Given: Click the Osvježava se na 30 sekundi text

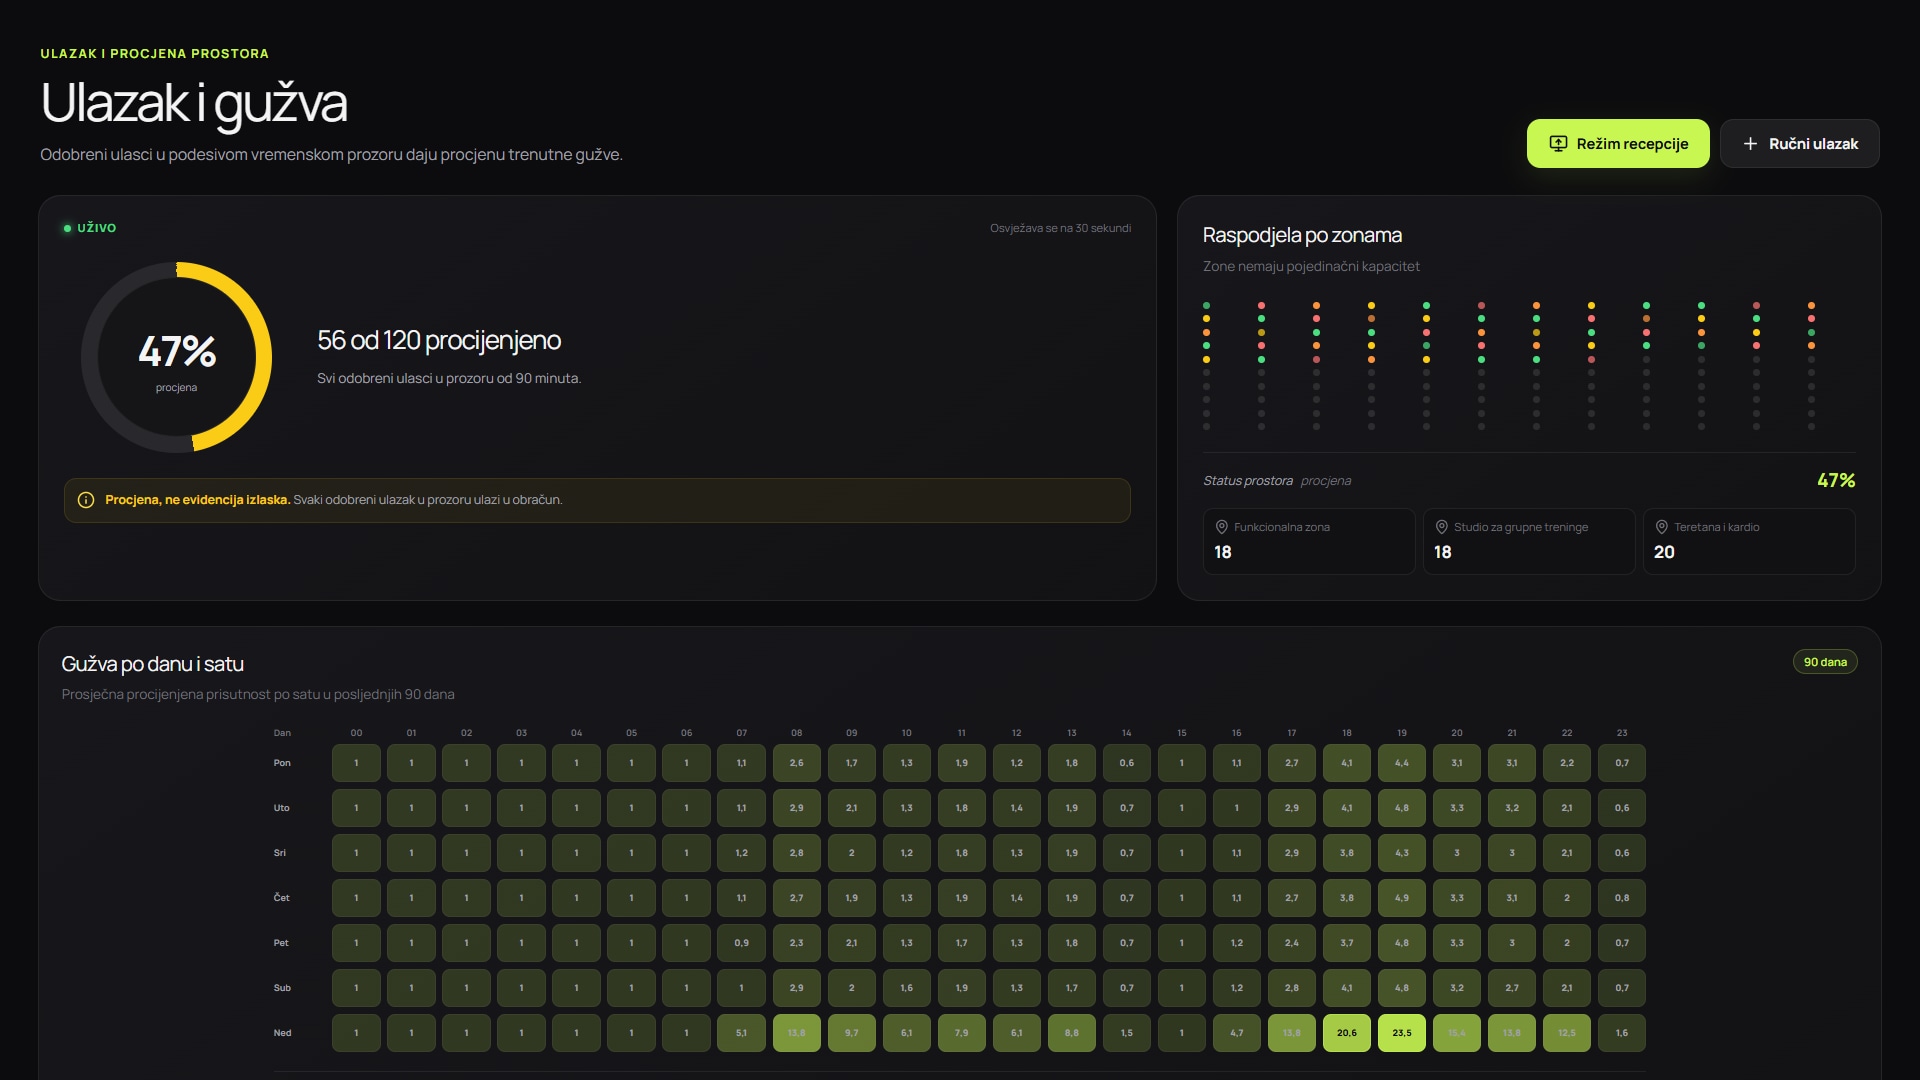Looking at the screenshot, I should pos(1061,228).
